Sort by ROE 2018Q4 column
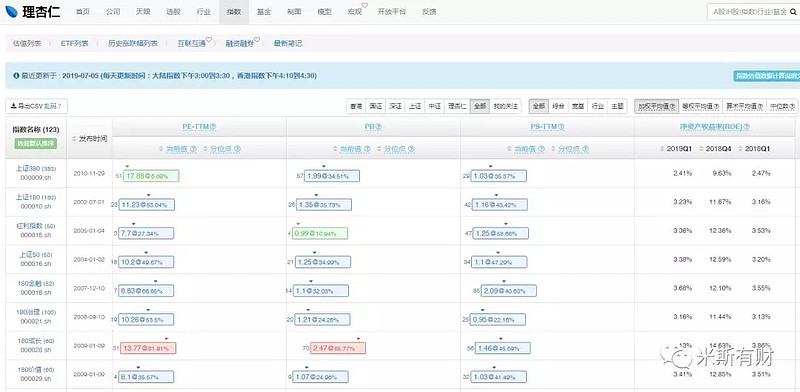Screen dimensions: 800x392 pyautogui.click(x=715, y=149)
